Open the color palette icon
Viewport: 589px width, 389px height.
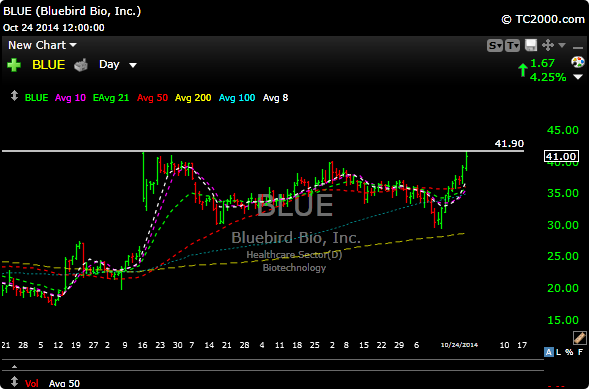click(578, 62)
